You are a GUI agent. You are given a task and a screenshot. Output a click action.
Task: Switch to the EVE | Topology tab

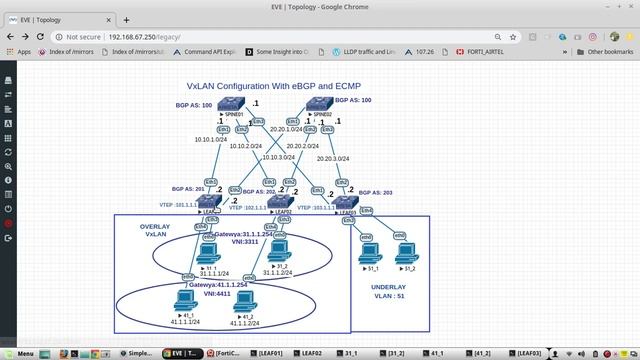[x=60, y=20]
